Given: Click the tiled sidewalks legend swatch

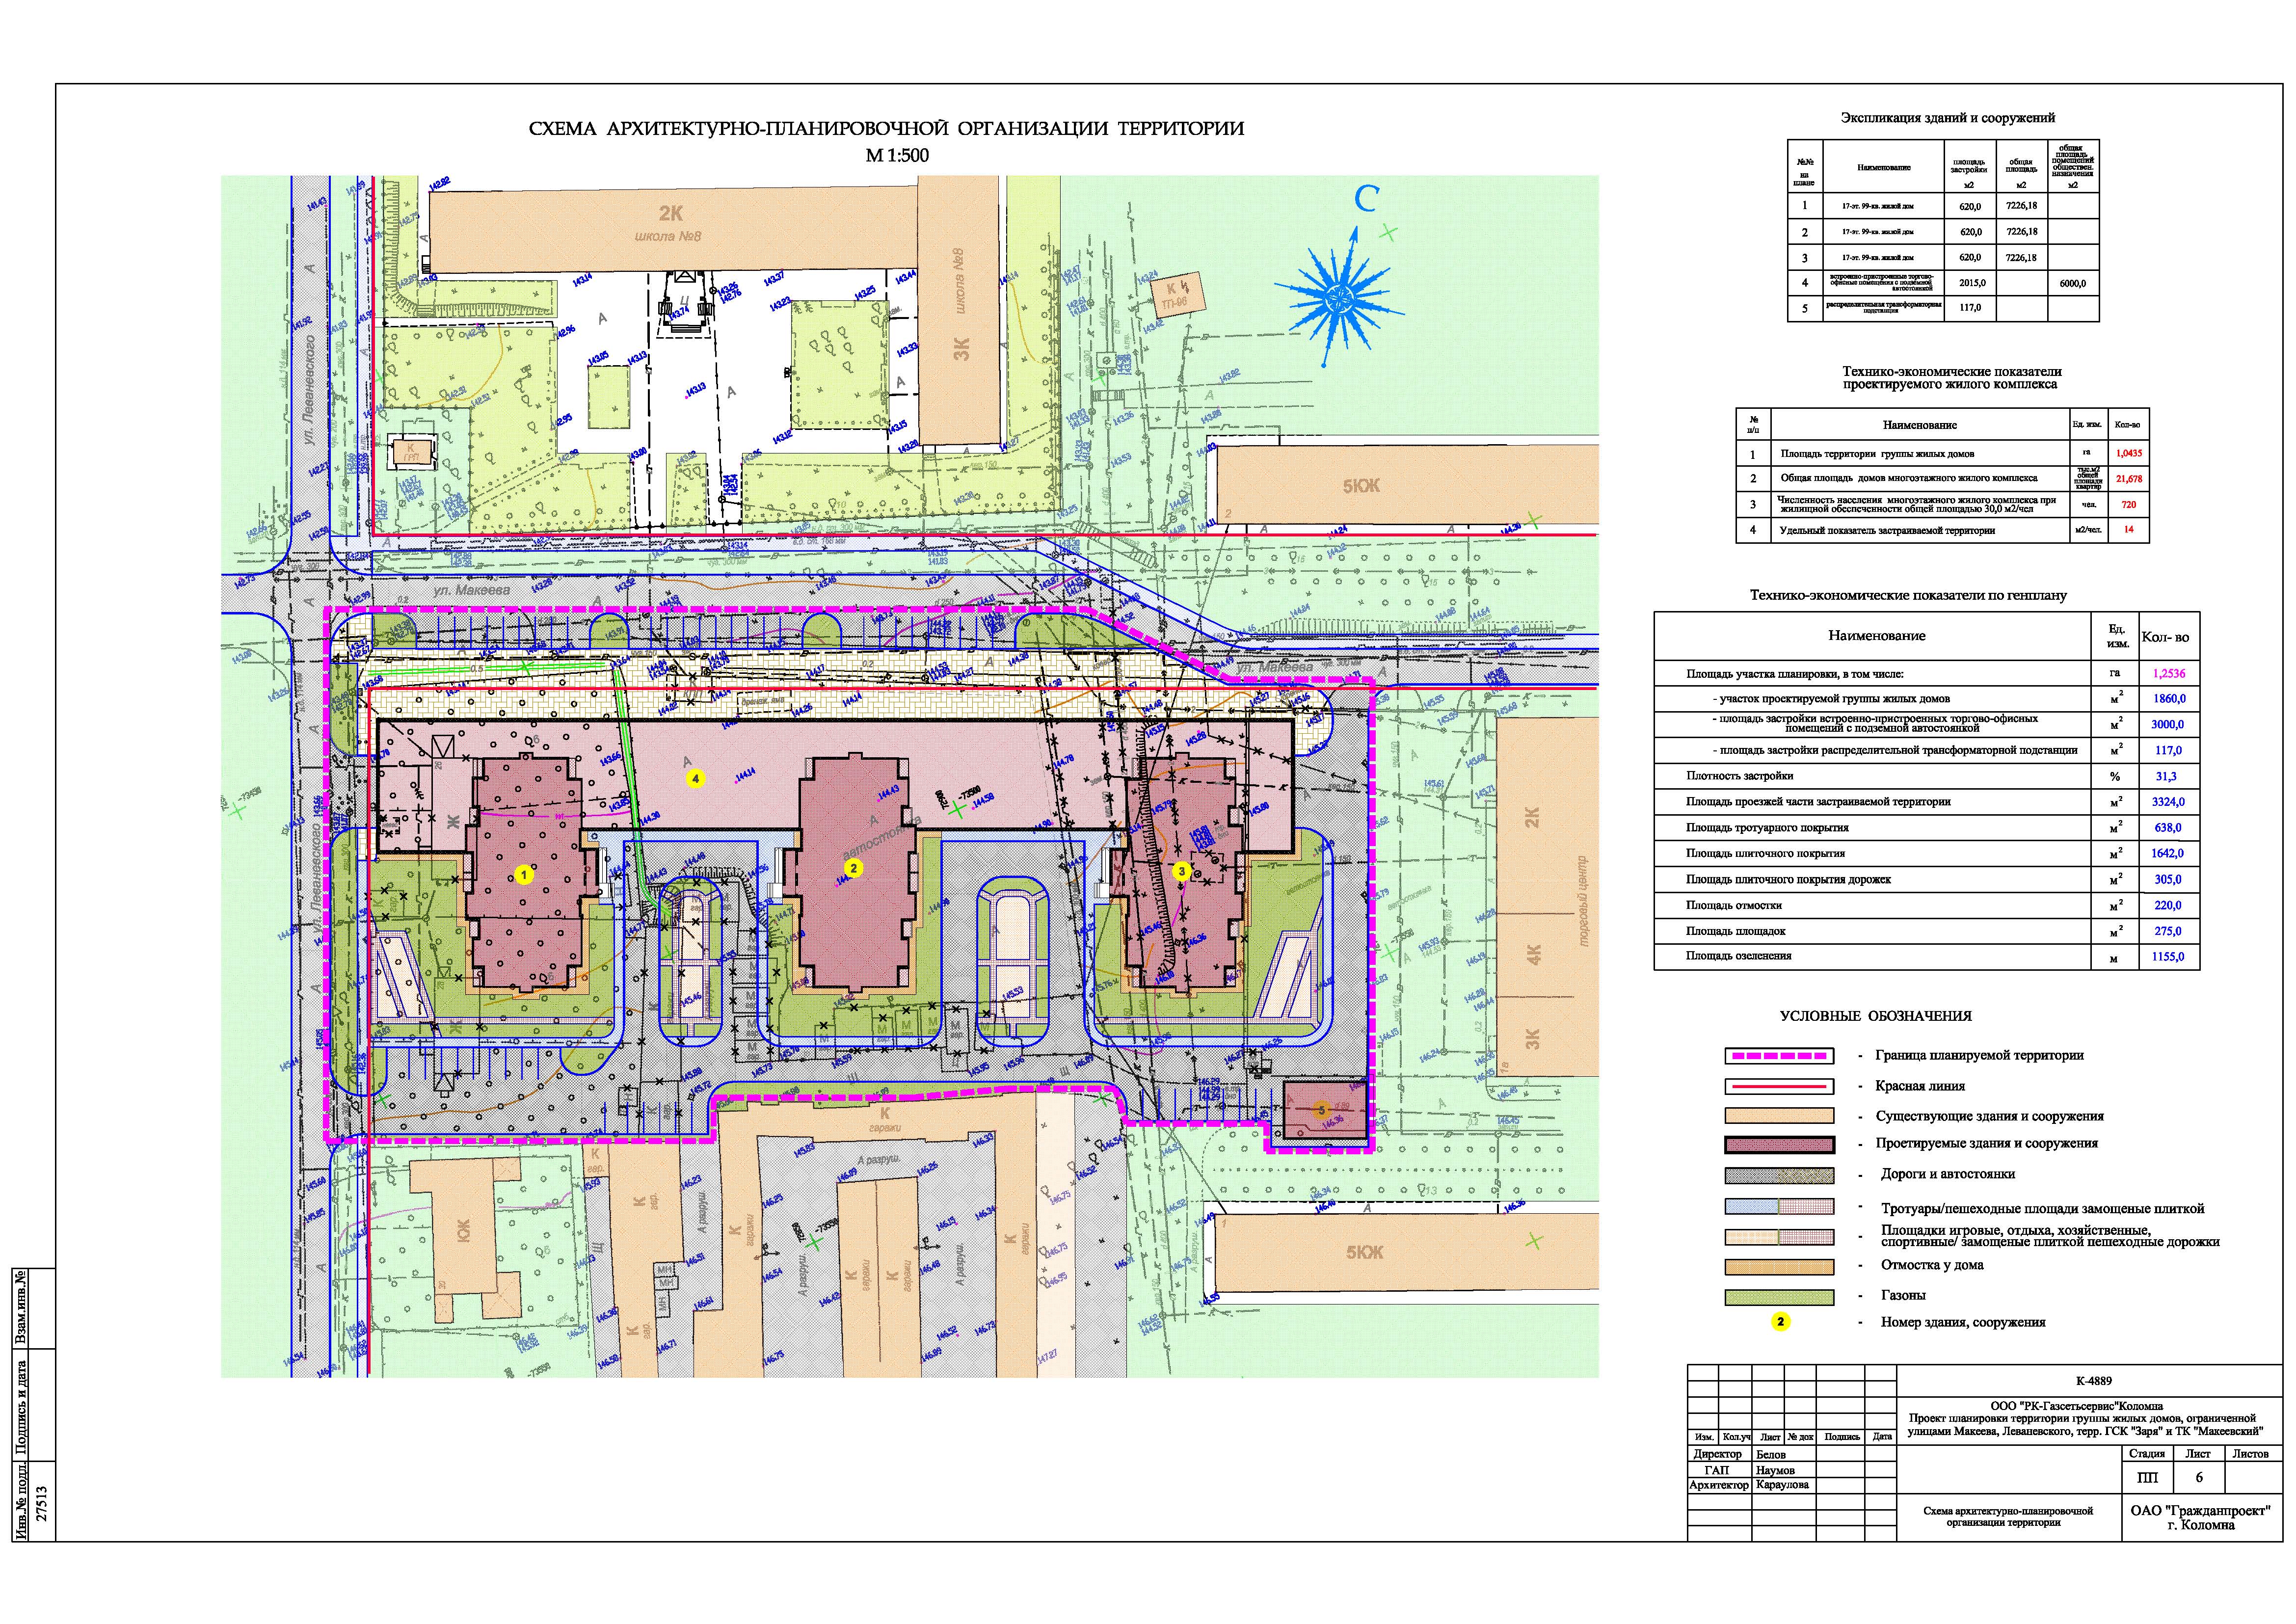Looking at the screenshot, I should coord(1779,1207).
